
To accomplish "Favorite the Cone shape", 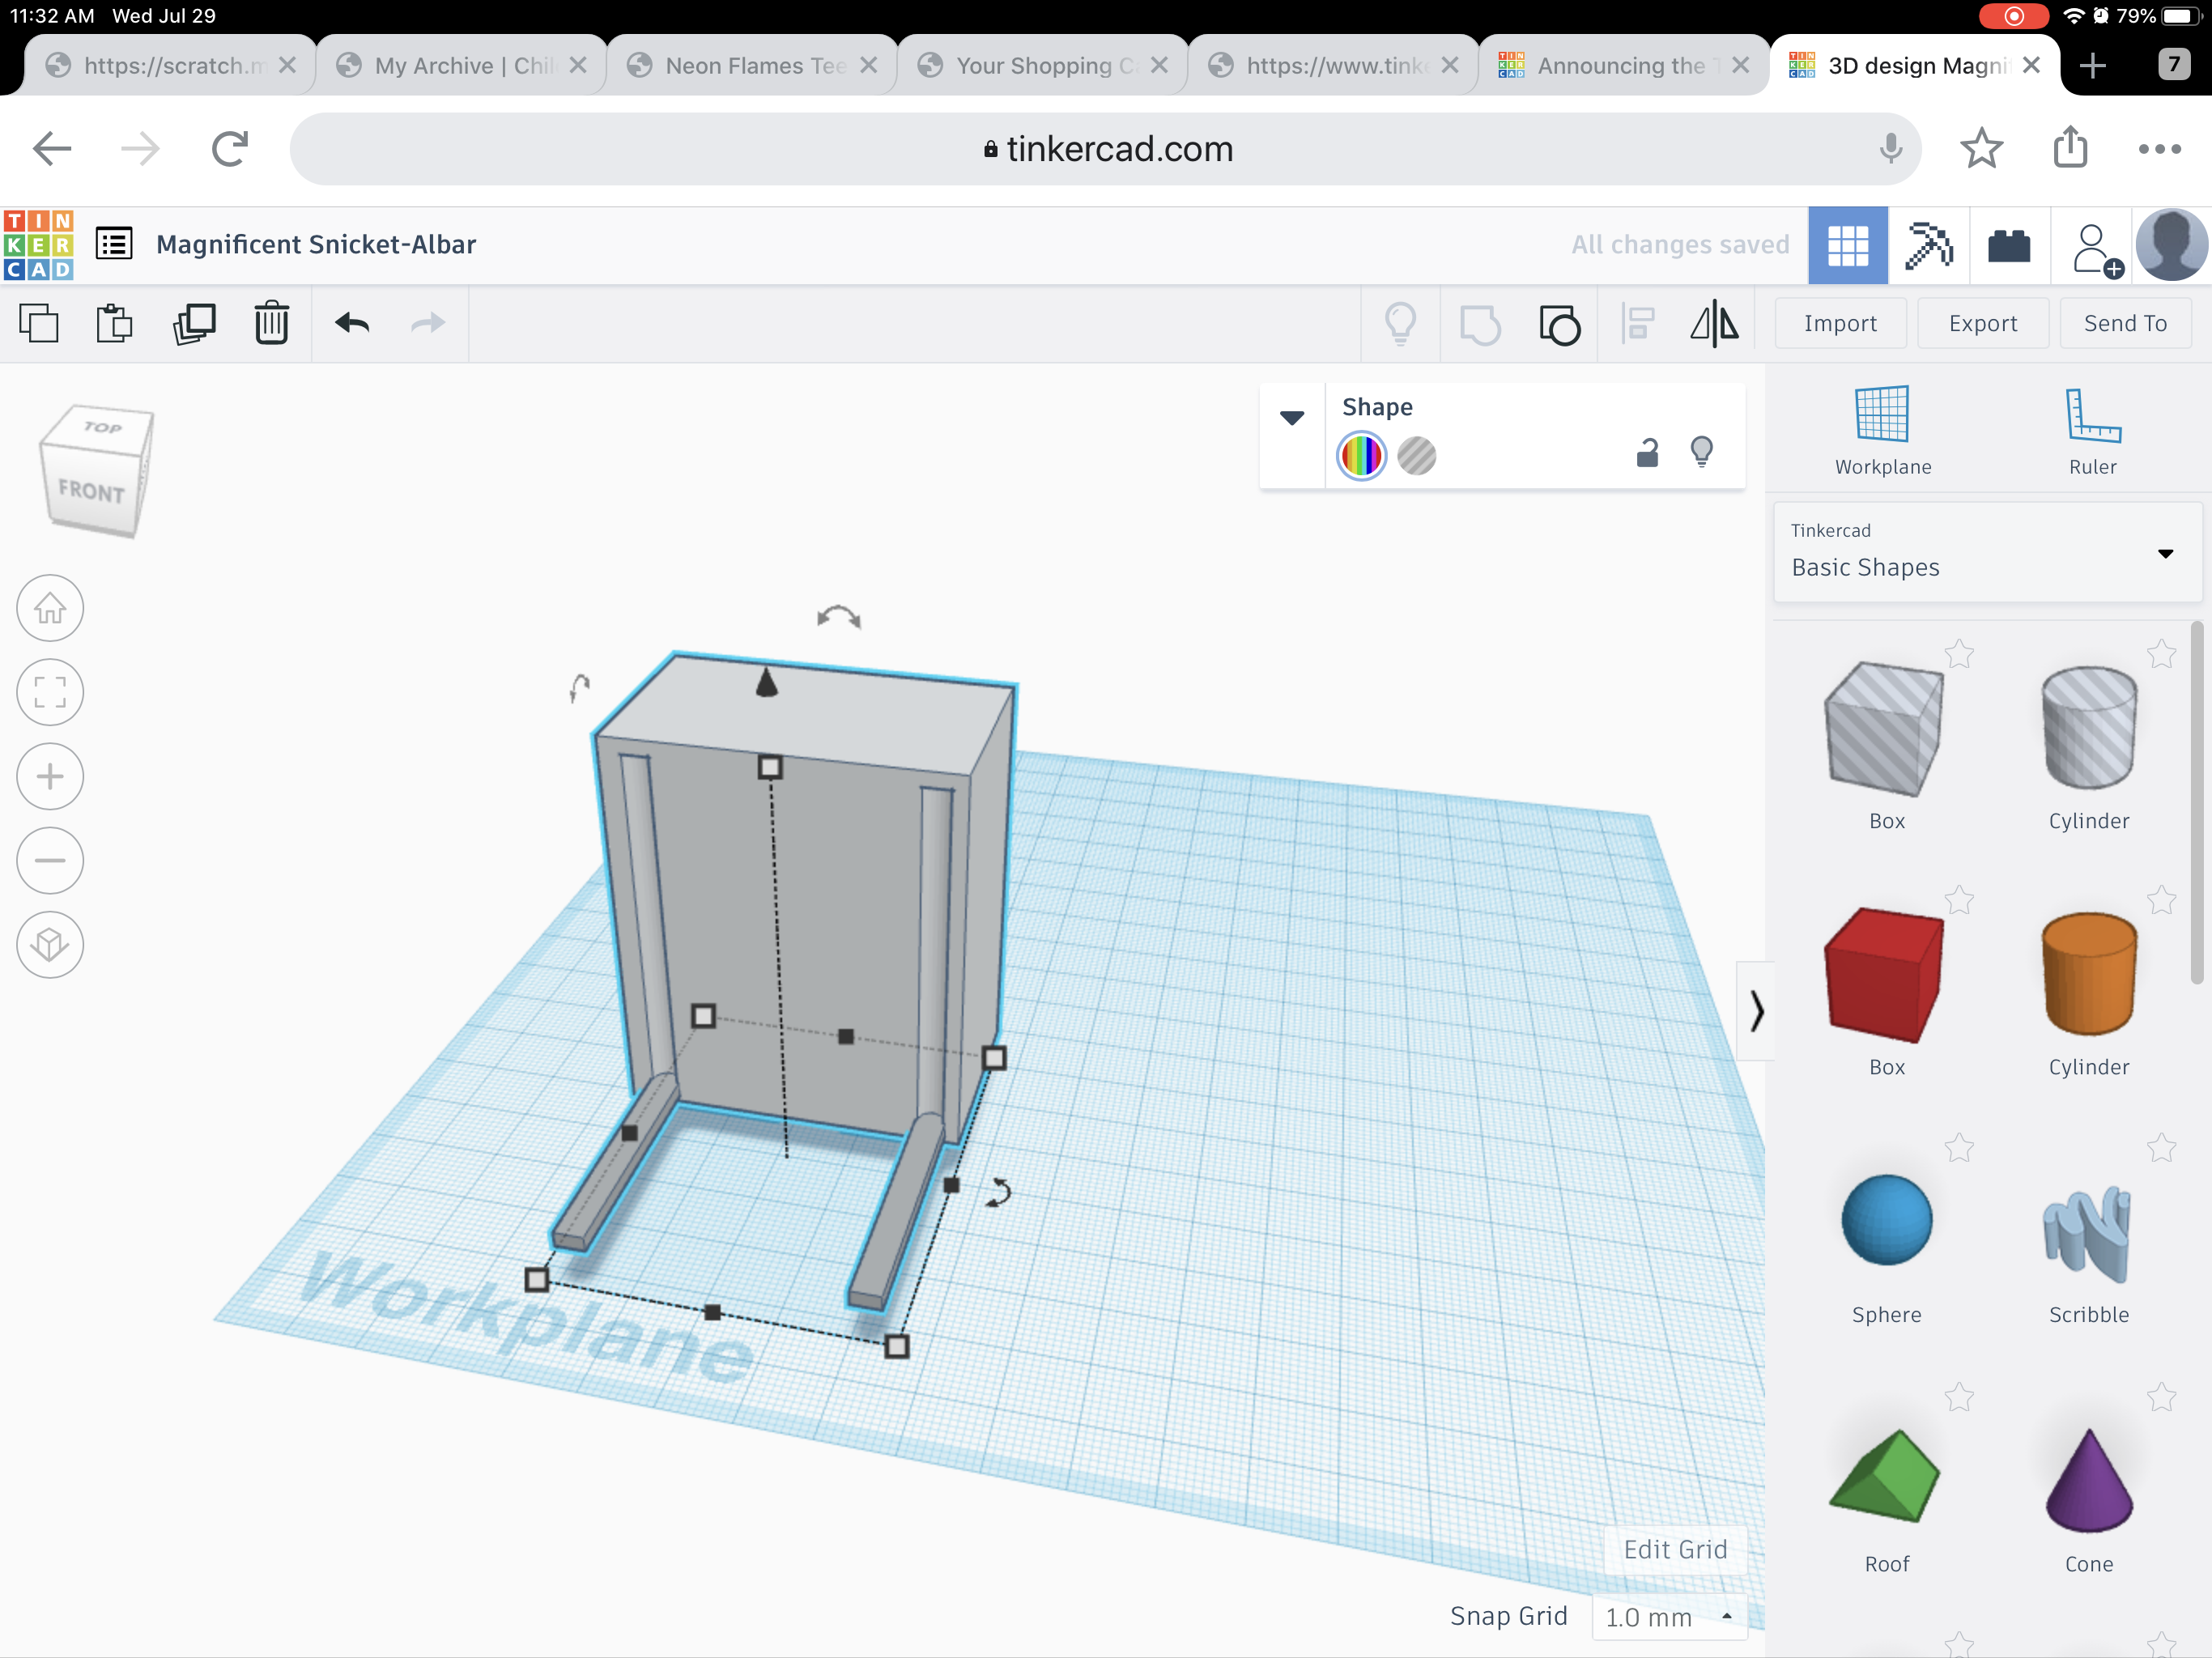I will tap(2161, 1397).
